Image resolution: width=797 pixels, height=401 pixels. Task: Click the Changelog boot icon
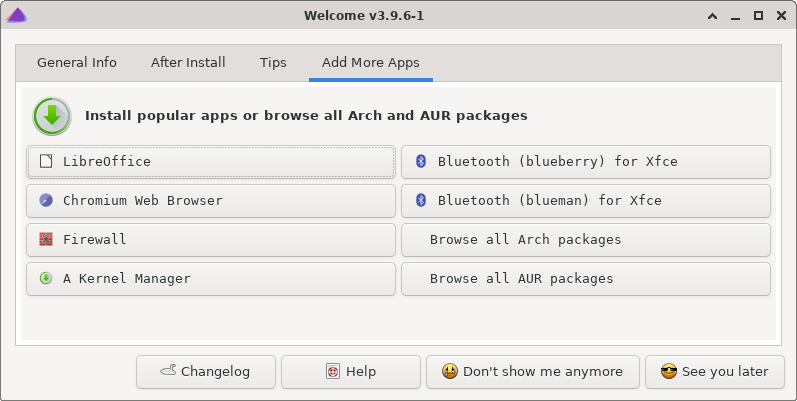pyautogui.click(x=168, y=371)
